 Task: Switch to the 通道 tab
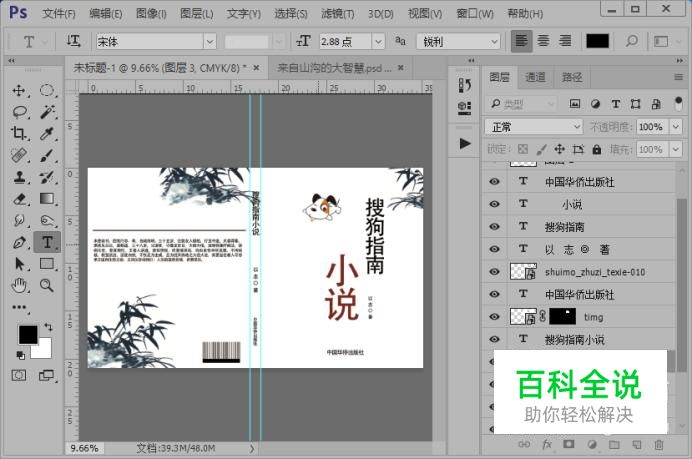click(535, 77)
